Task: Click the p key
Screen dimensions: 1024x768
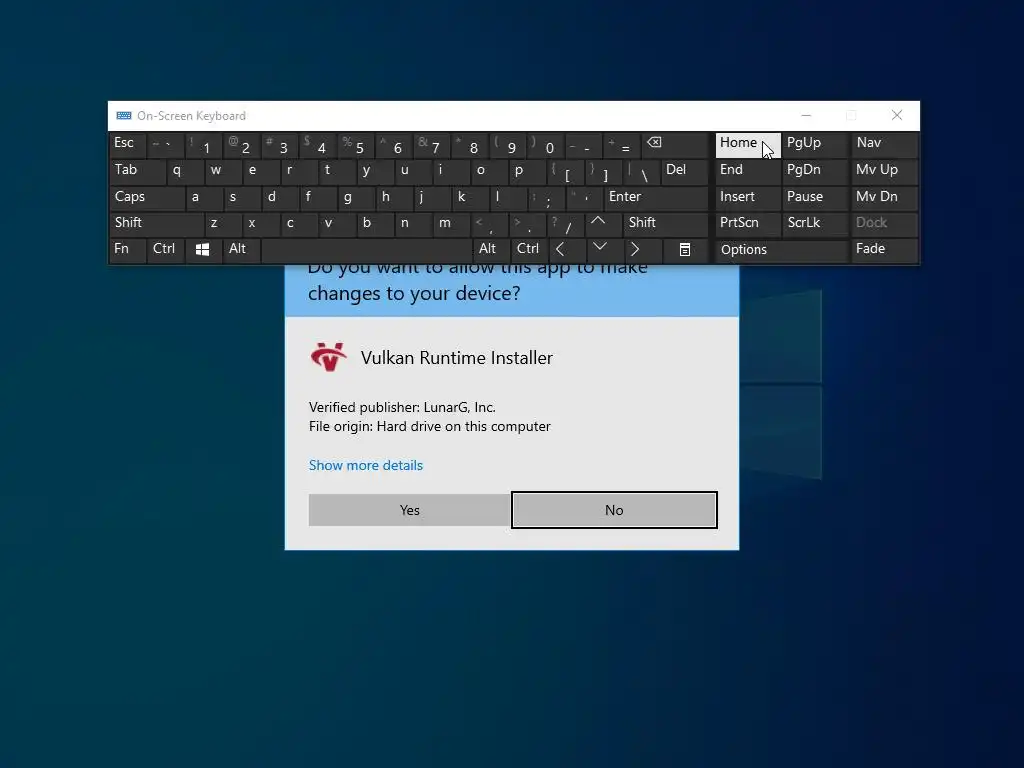Action: (x=526, y=170)
